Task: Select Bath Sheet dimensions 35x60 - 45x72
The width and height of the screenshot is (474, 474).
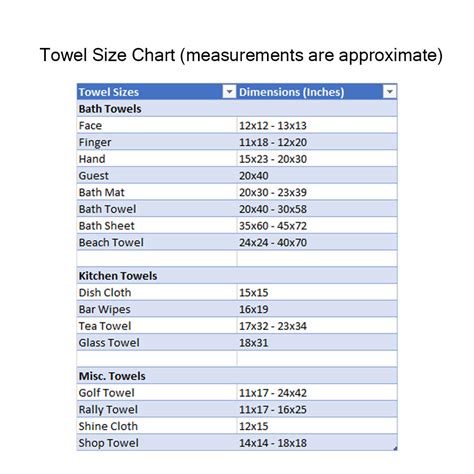Action: coord(317,226)
